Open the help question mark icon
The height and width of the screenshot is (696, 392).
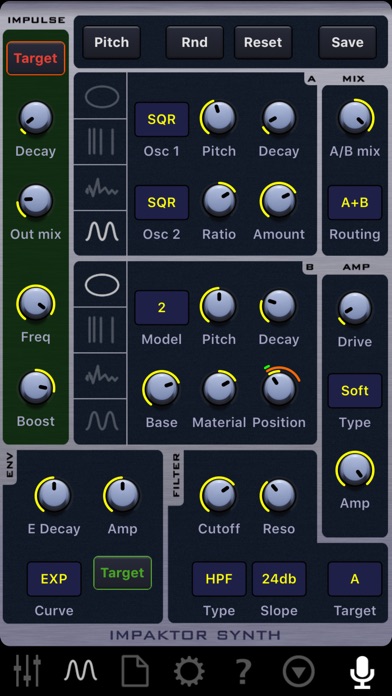243,671
